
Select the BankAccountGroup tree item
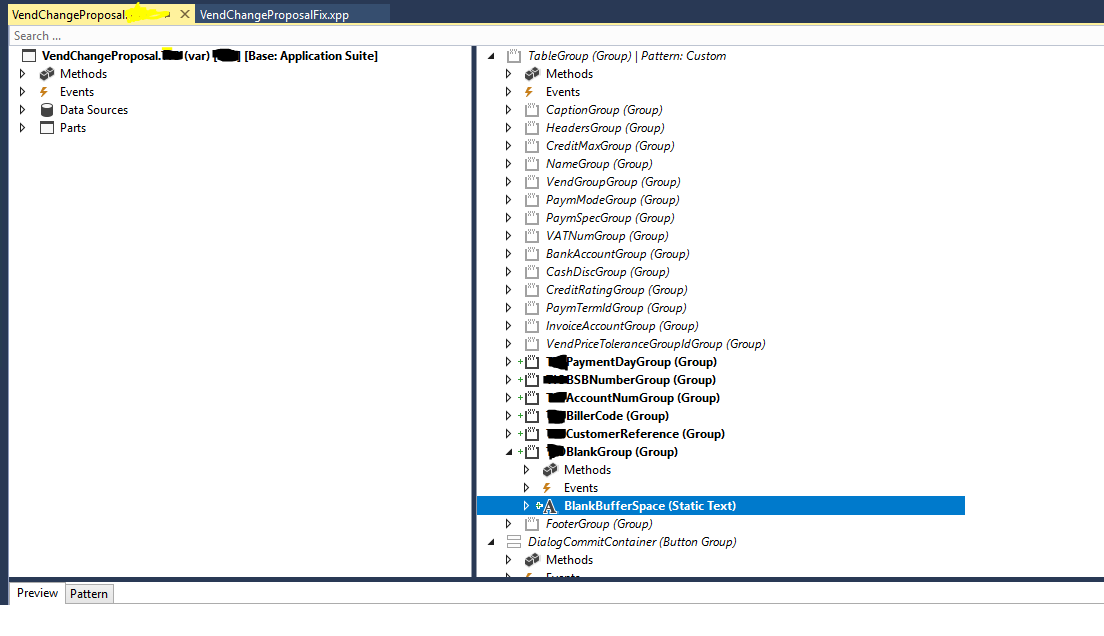[617, 254]
